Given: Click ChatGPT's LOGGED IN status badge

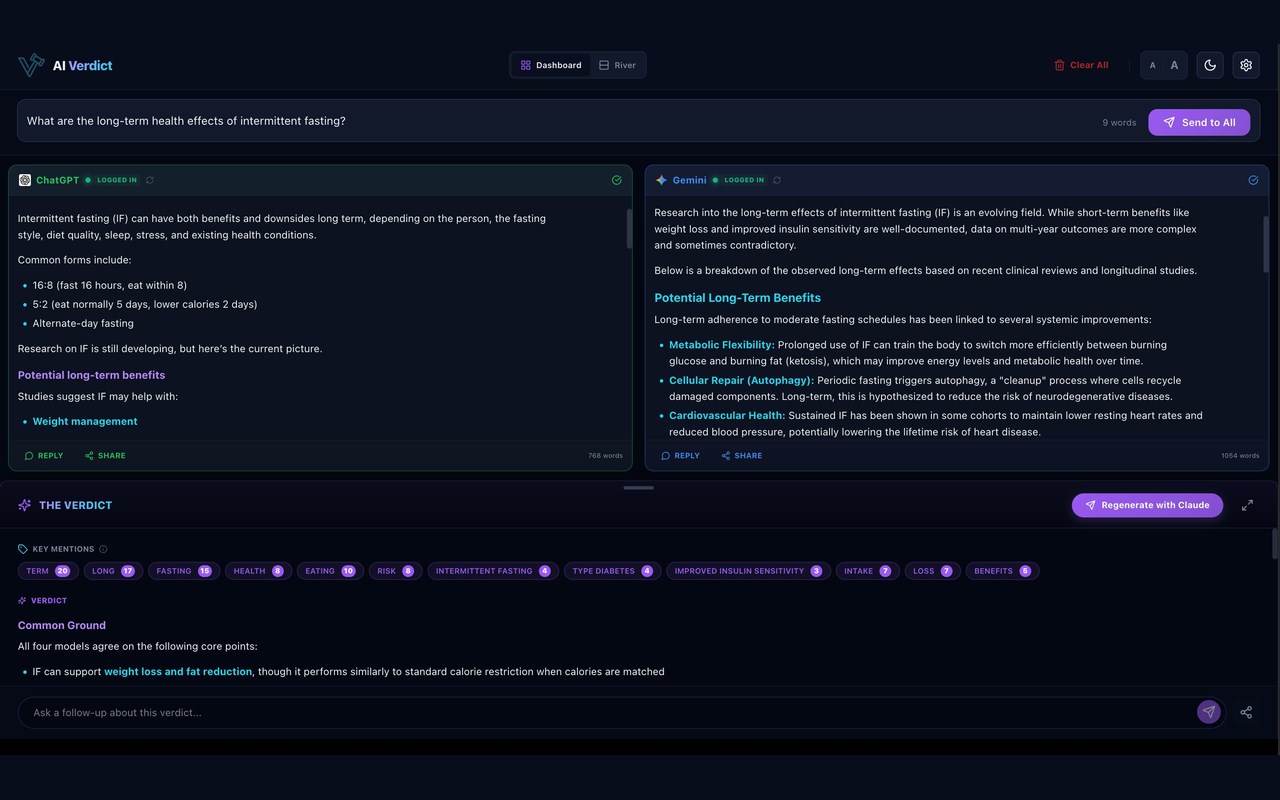Looking at the screenshot, I should [x=112, y=180].
